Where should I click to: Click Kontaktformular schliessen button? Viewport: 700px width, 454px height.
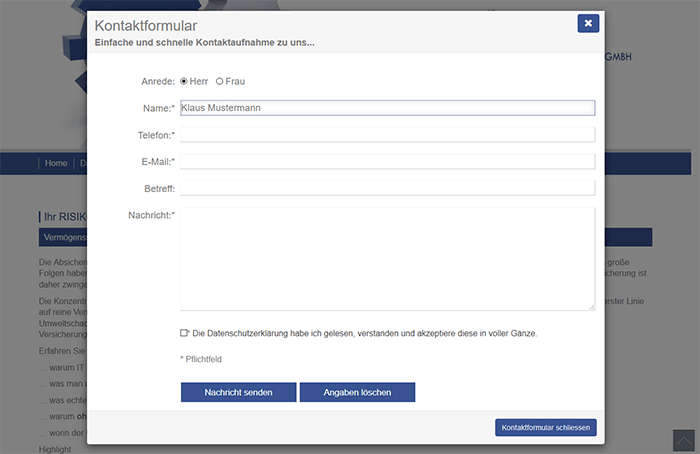click(x=546, y=427)
